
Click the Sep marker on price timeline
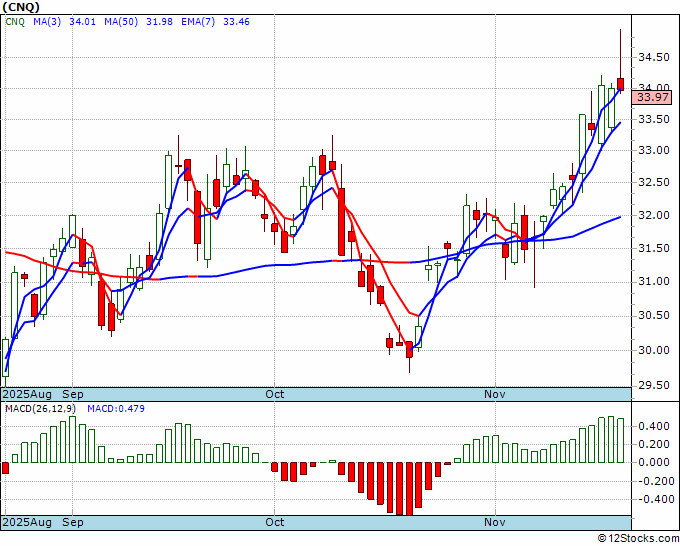[x=72, y=394]
